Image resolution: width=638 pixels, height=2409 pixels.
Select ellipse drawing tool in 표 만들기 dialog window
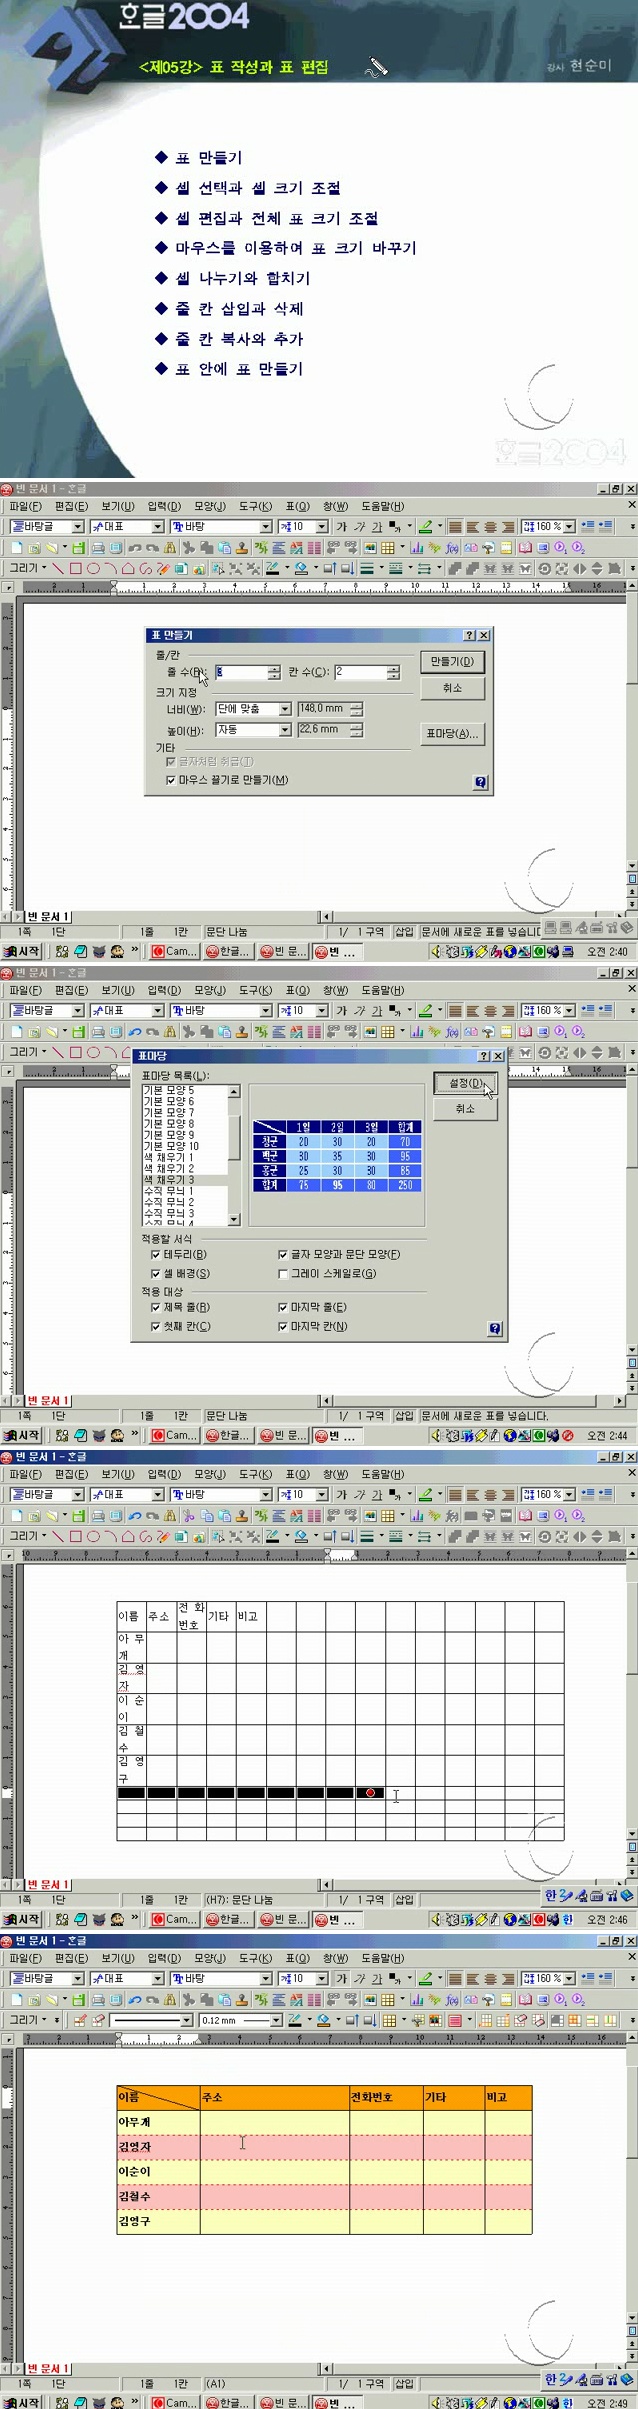[93, 568]
